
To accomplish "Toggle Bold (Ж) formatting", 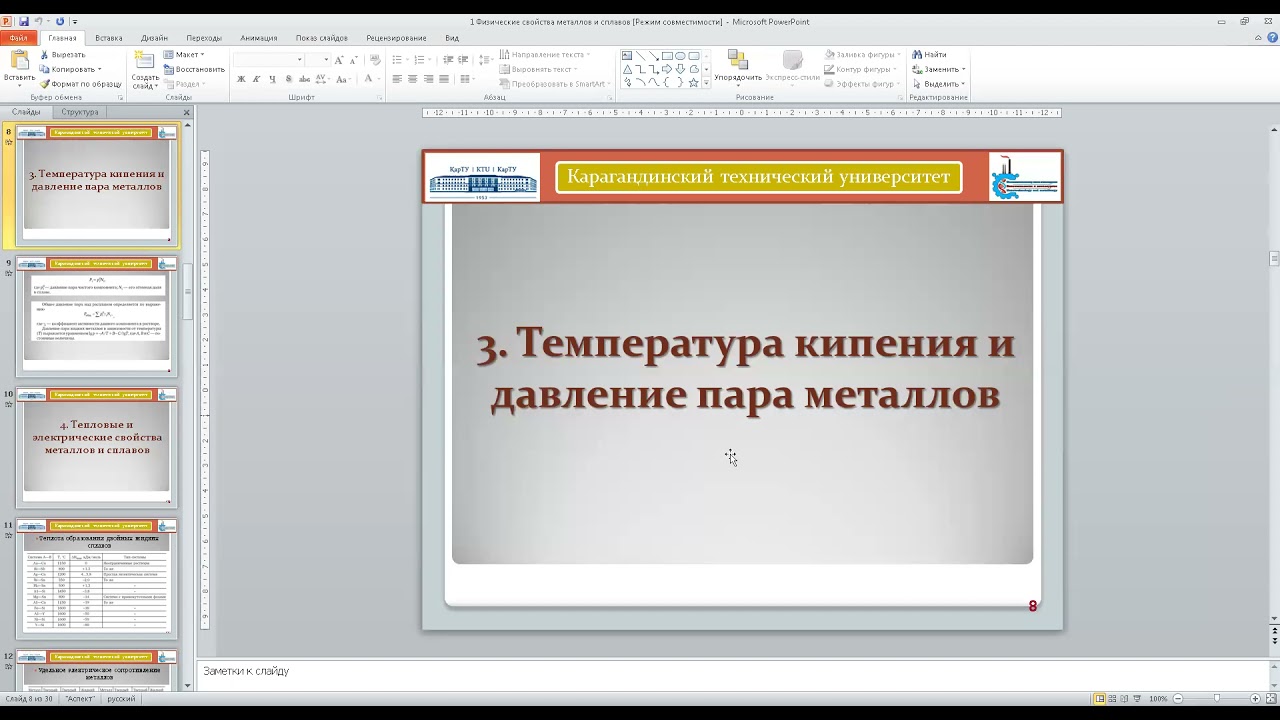I will (241, 79).
